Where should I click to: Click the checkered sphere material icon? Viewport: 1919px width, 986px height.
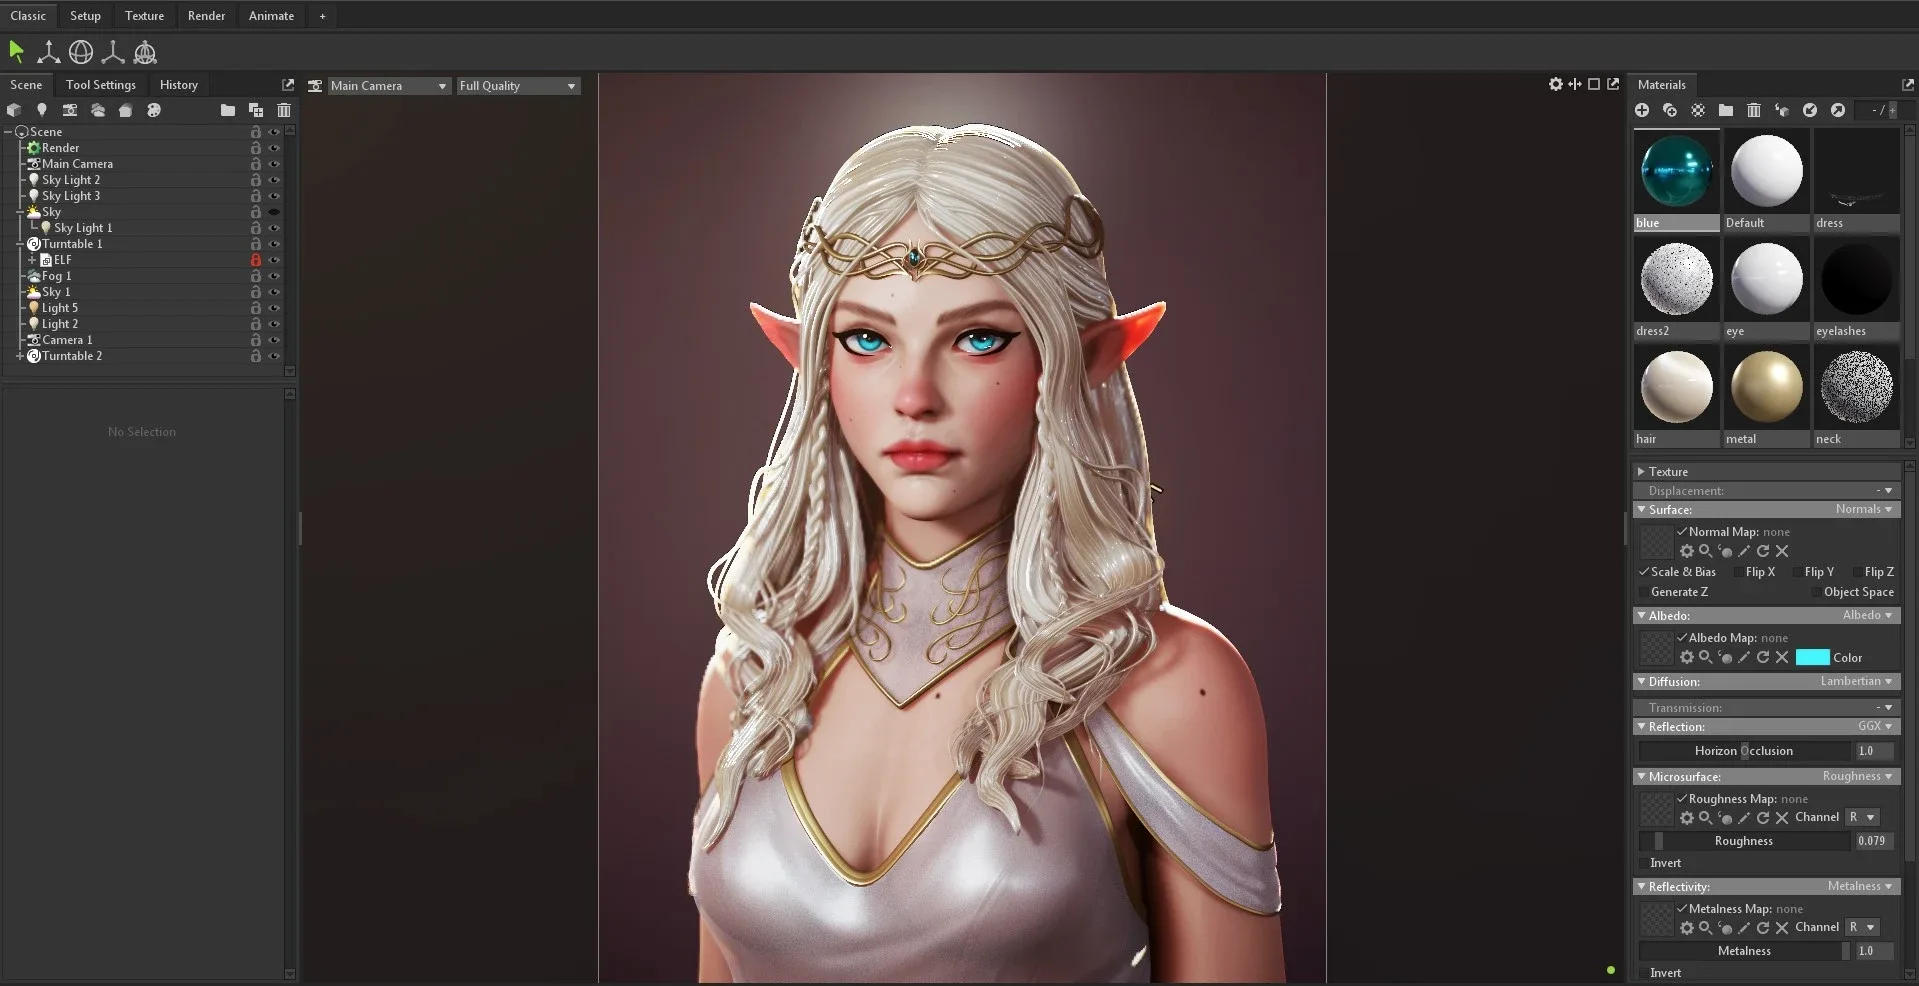pos(1698,110)
